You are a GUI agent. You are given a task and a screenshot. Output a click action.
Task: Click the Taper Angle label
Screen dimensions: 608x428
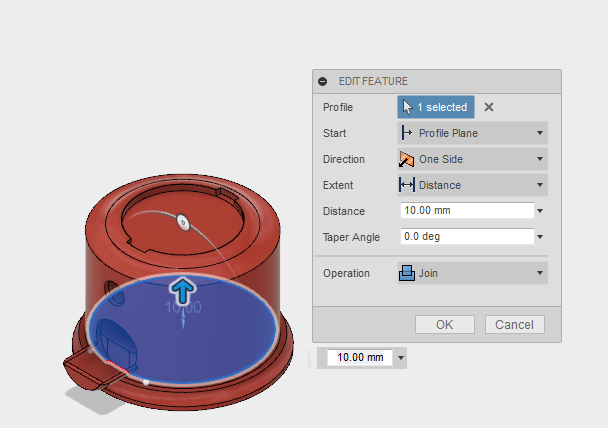coord(351,237)
